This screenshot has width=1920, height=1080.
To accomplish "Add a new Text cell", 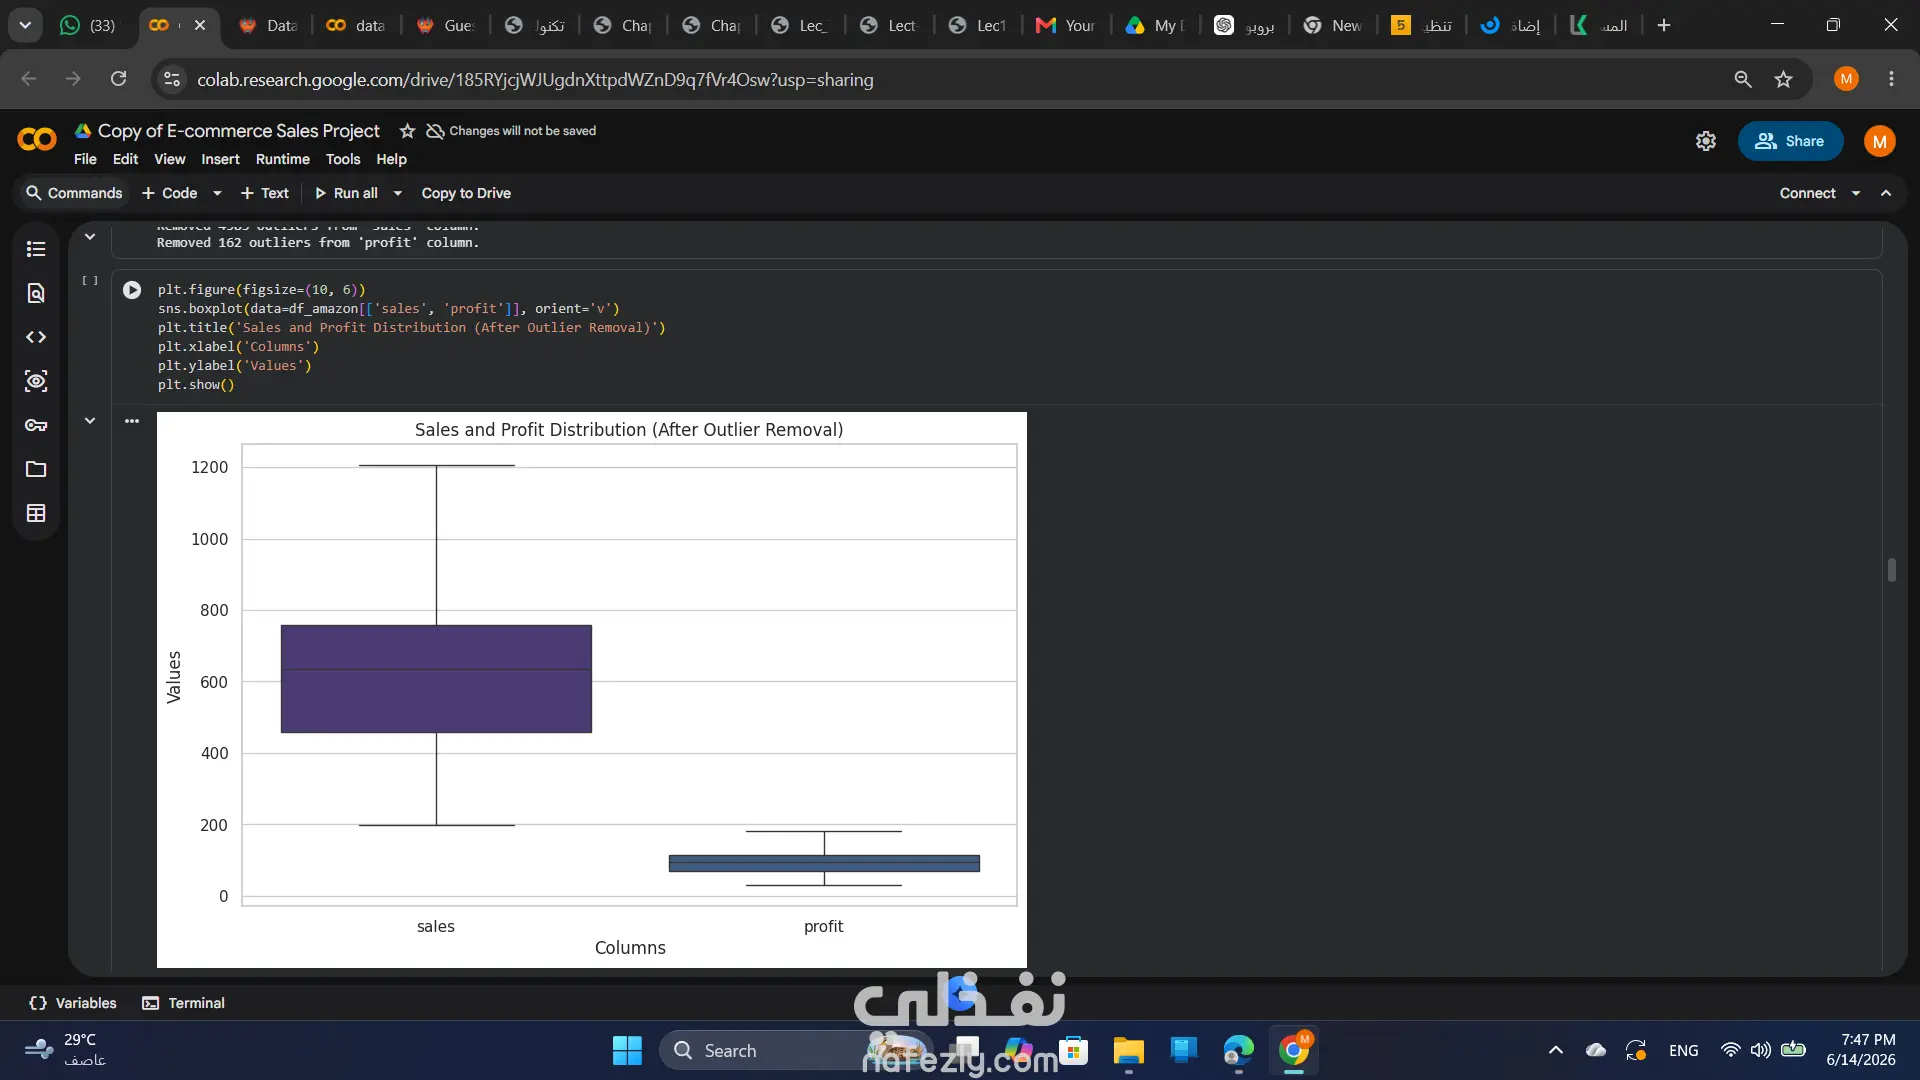I will tap(265, 193).
